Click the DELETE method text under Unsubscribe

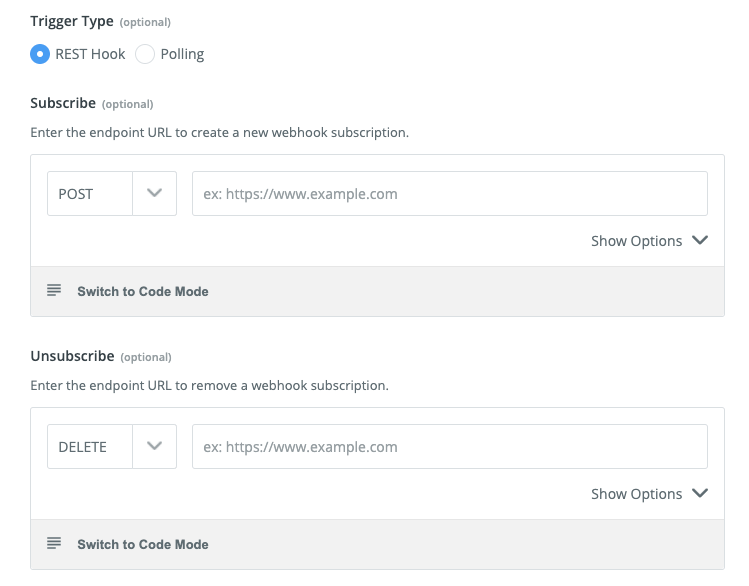[83, 447]
